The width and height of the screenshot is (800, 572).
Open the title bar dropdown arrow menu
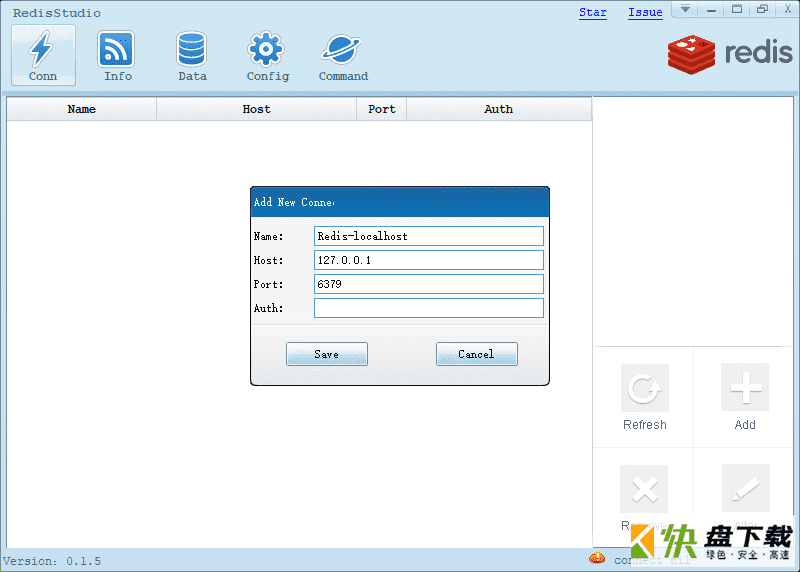coord(685,9)
